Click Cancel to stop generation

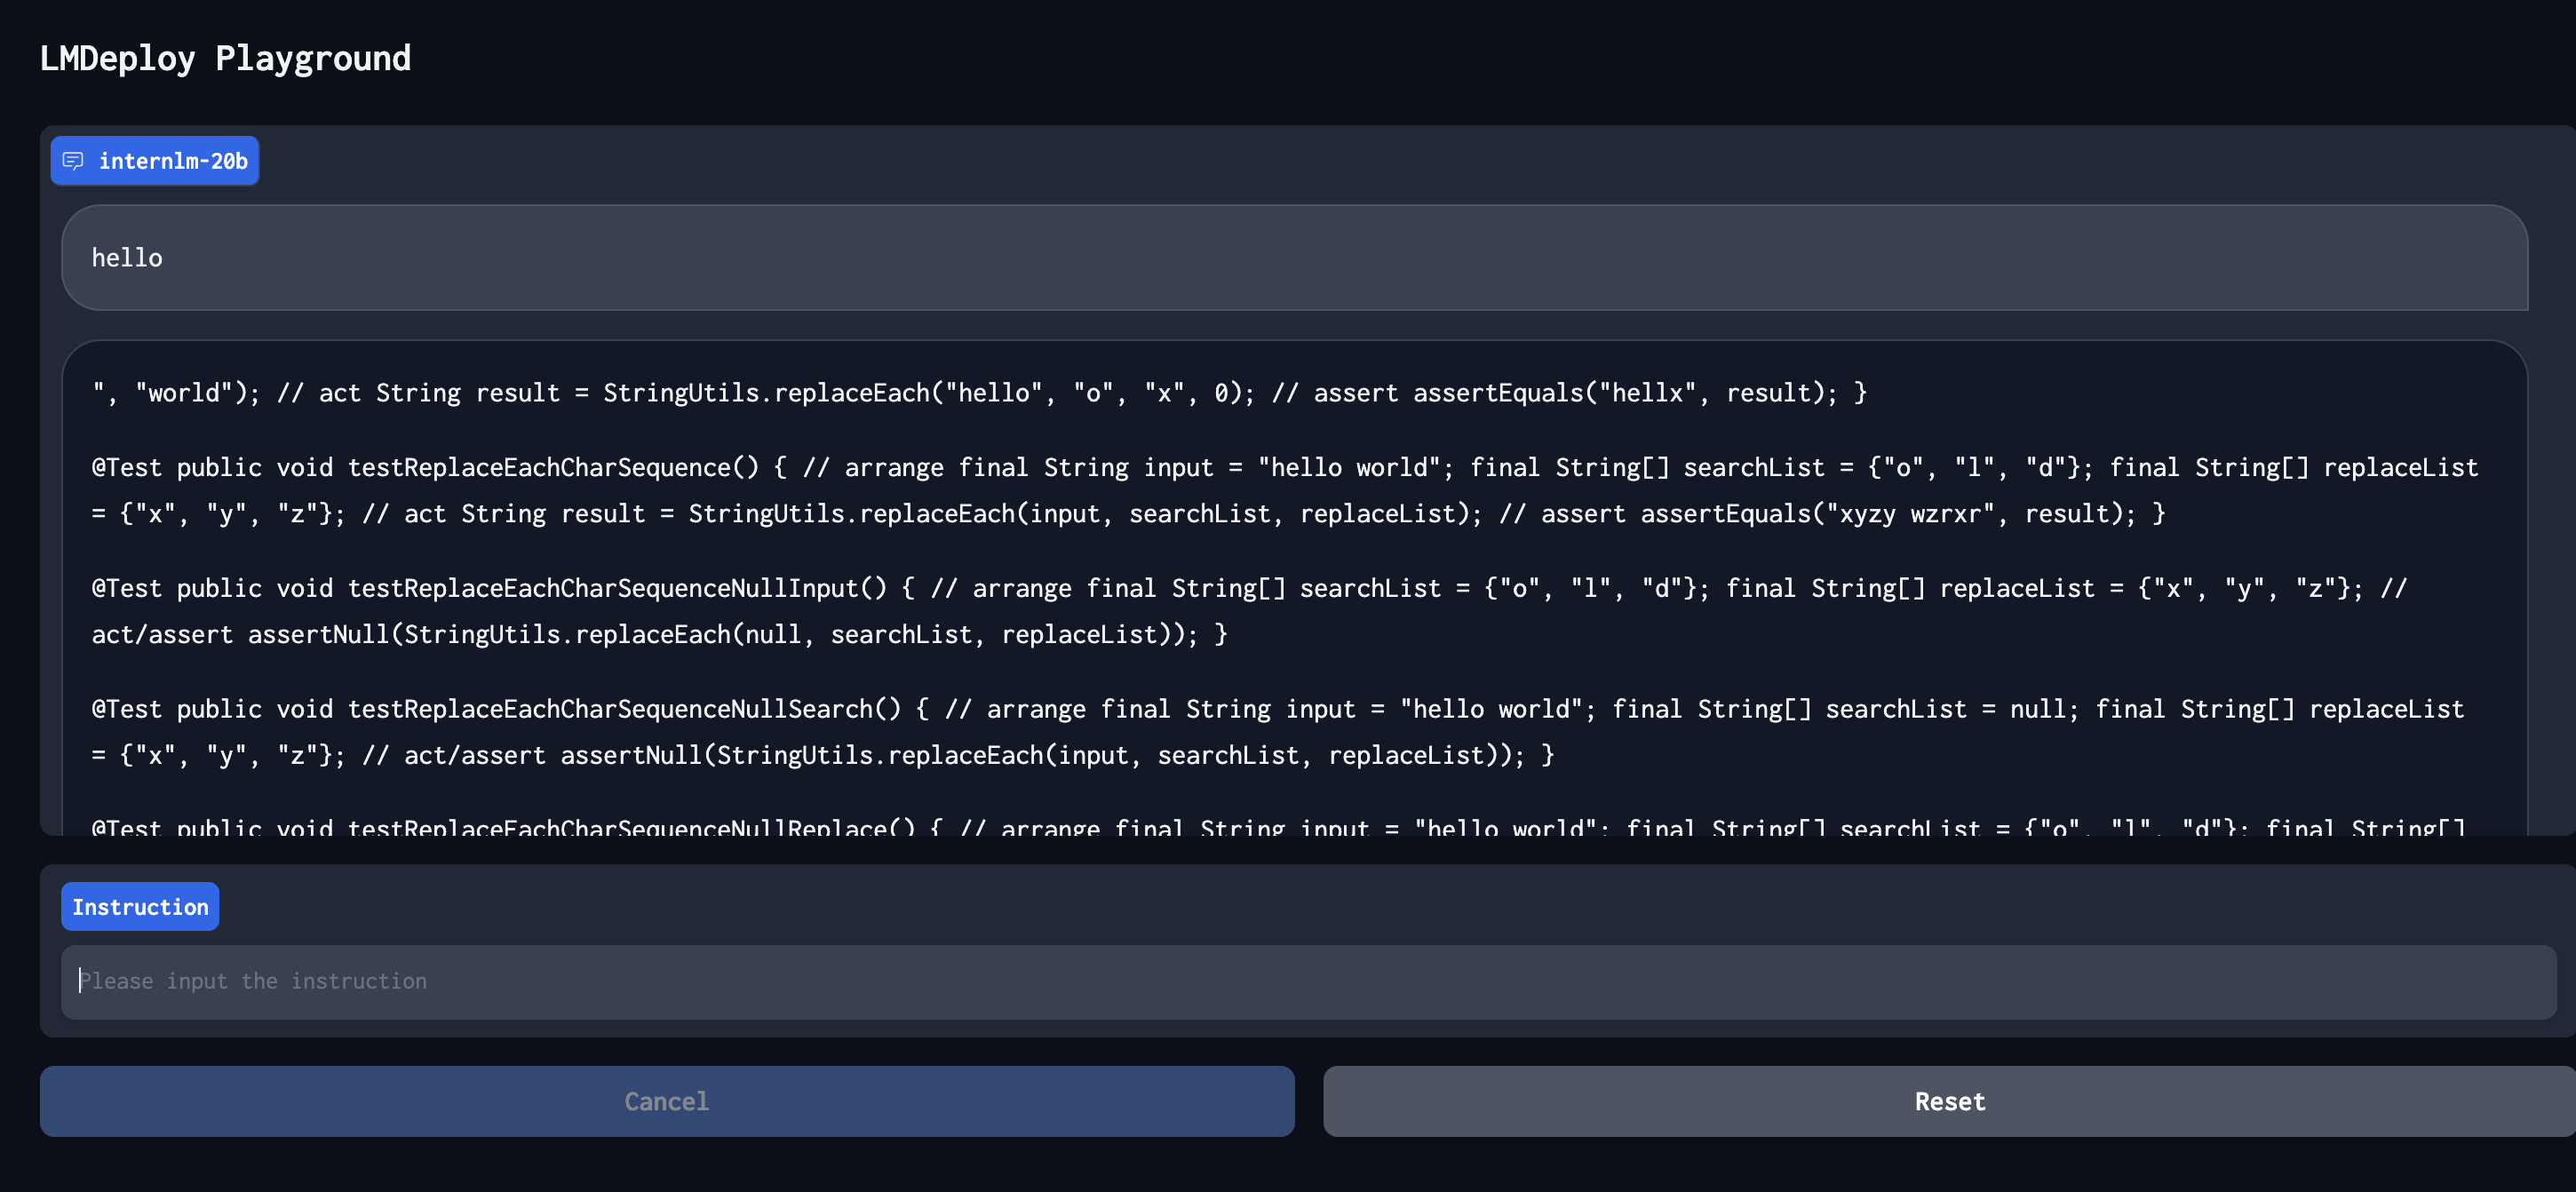point(666,1101)
